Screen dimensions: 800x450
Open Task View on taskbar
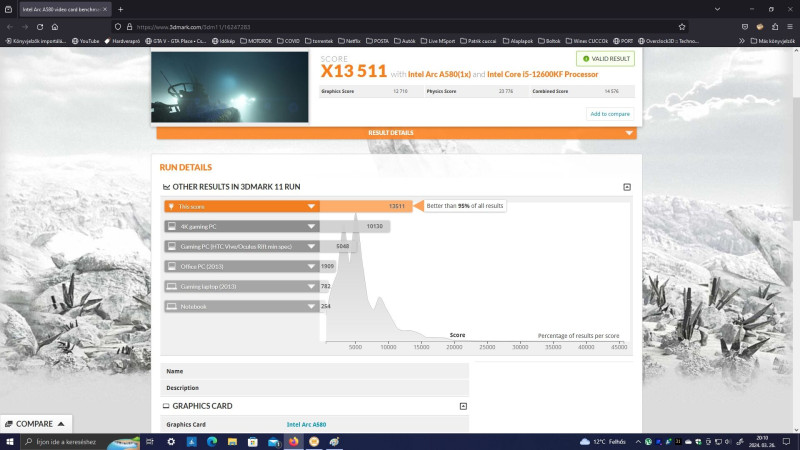(150, 442)
